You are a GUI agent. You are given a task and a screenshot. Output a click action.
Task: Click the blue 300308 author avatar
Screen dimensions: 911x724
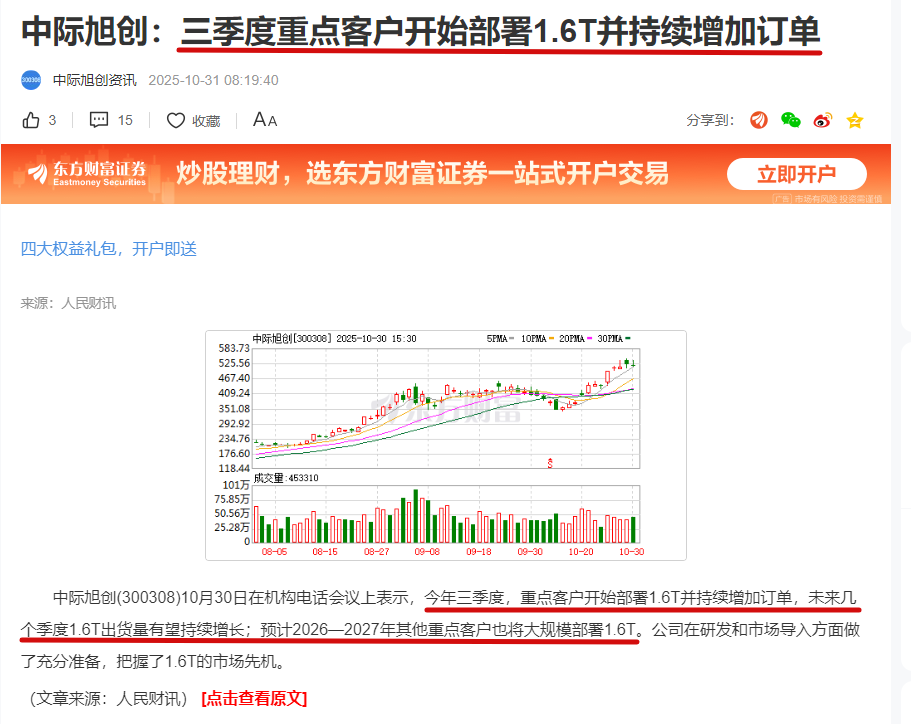31,80
